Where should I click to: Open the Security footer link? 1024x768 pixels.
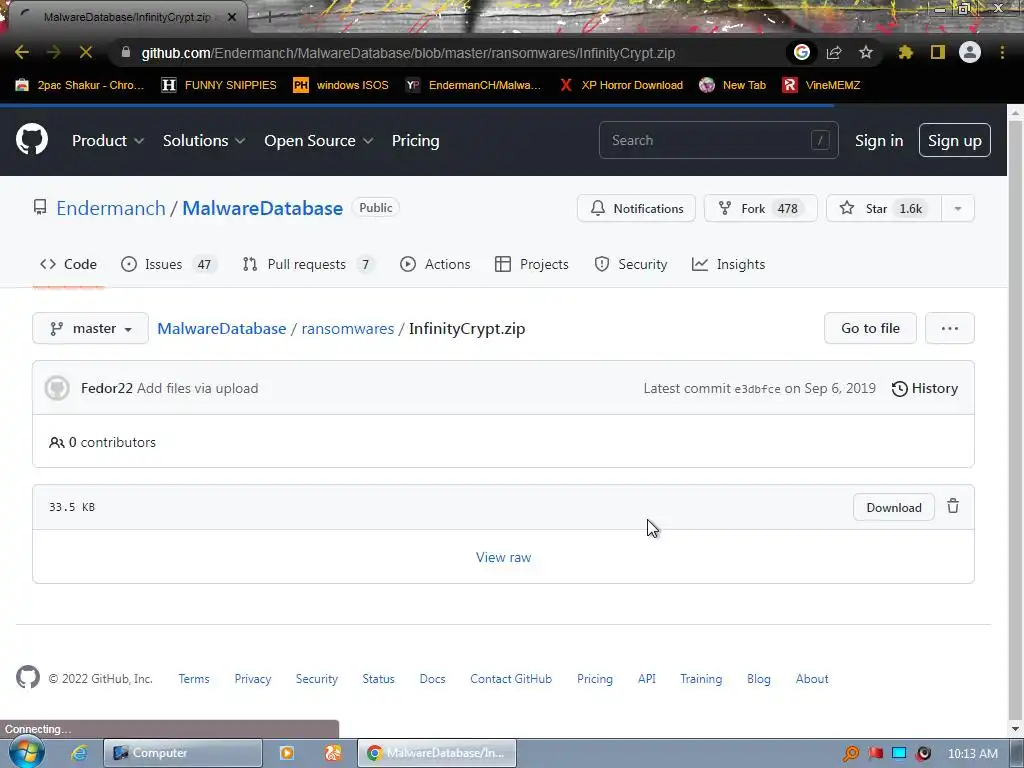tap(317, 679)
